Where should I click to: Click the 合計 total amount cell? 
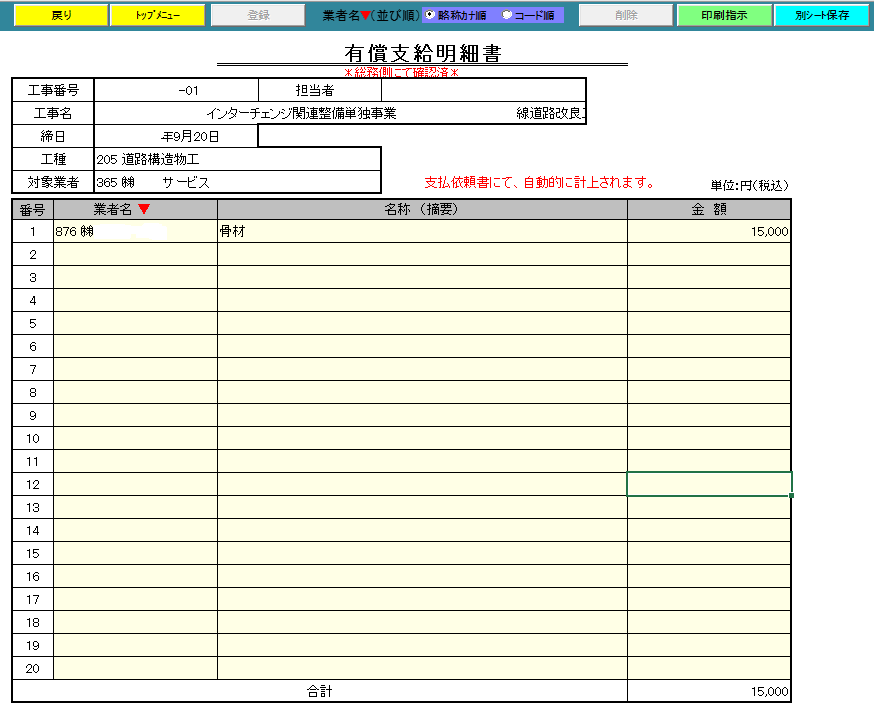pos(709,691)
